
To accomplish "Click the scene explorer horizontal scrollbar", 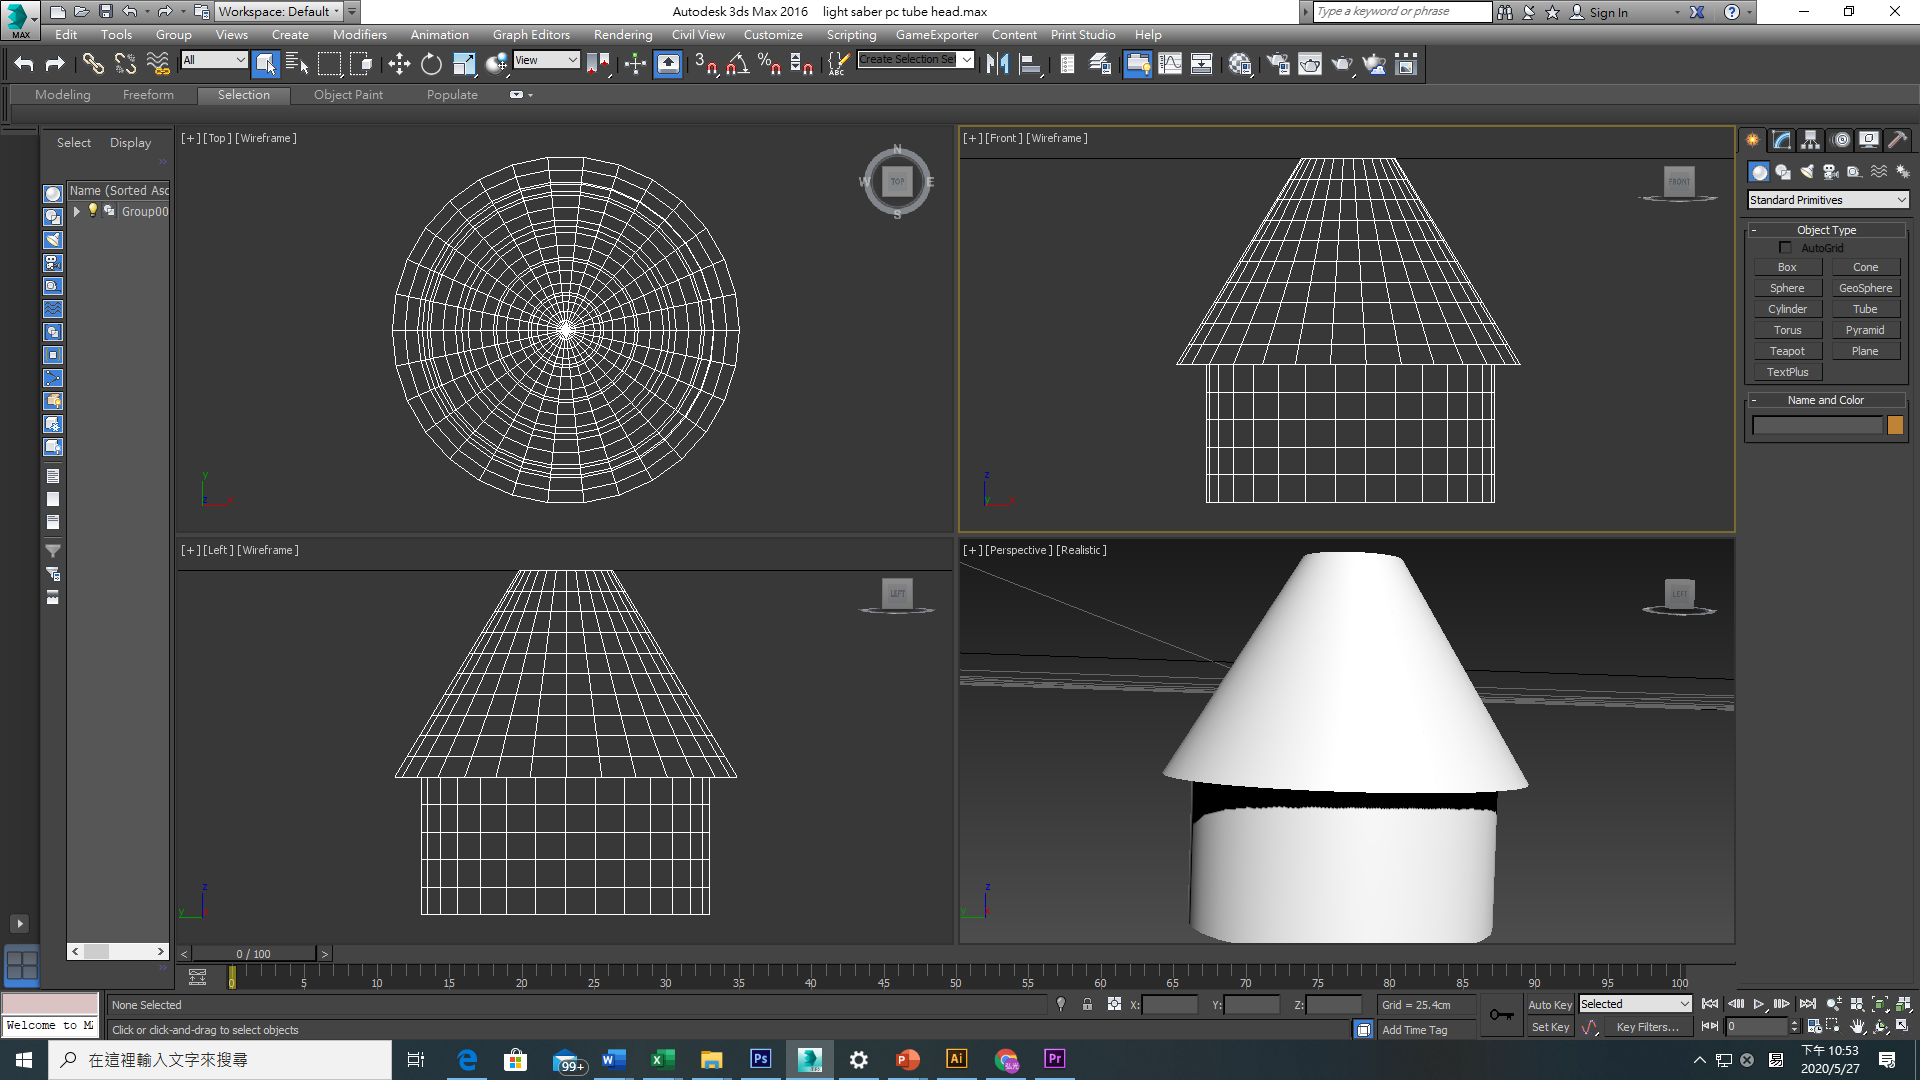I will (x=118, y=951).
